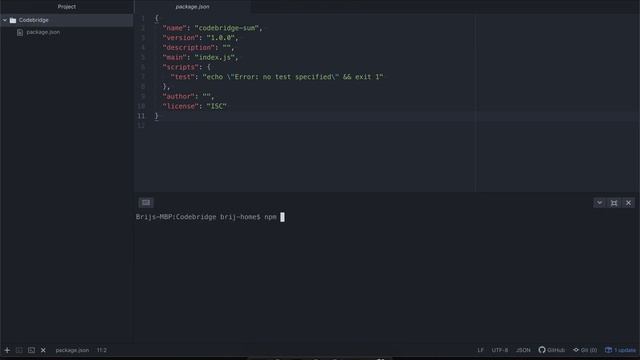Click the "license" key on line 10
Viewport: 640px width, 360px height.
point(180,107)
